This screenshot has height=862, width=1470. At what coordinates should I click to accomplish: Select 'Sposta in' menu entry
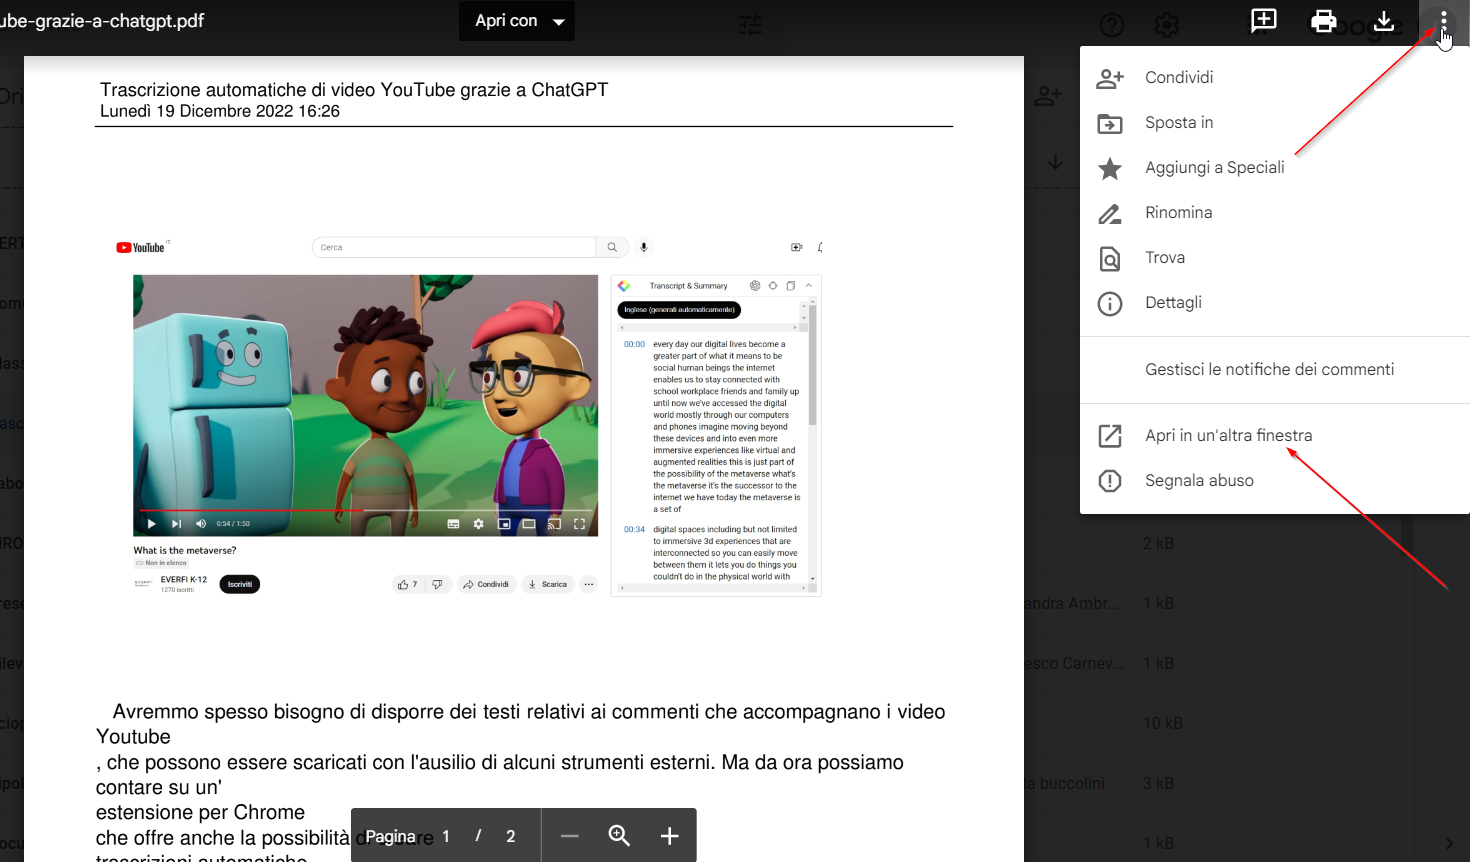(1275, 122)
